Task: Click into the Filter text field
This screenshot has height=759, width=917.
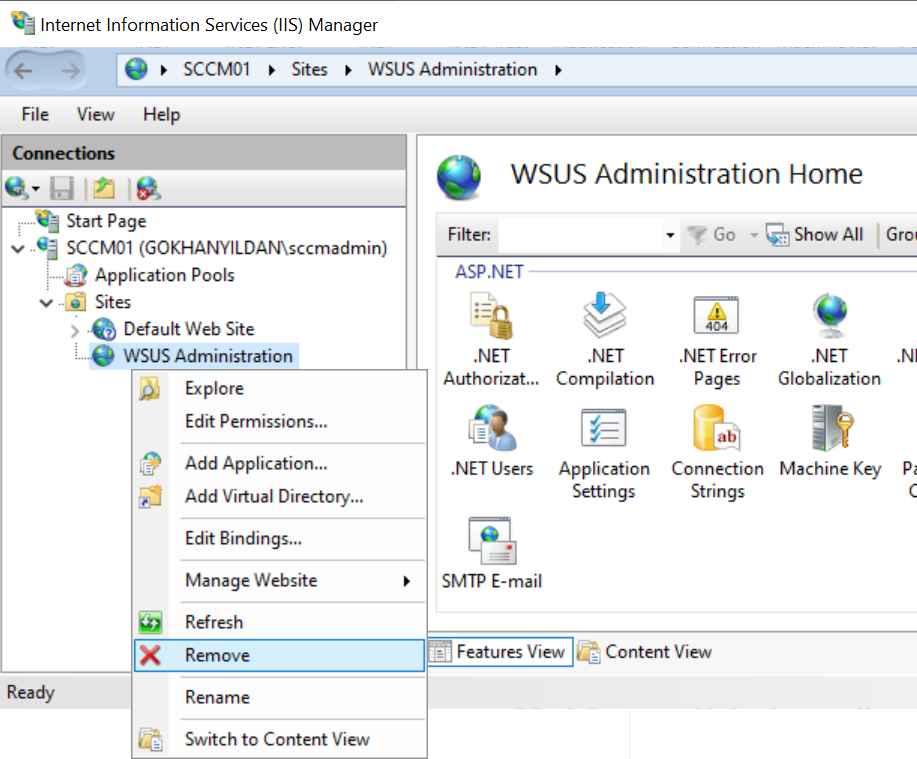Action: pyautogui.click(x=581, y=235)
